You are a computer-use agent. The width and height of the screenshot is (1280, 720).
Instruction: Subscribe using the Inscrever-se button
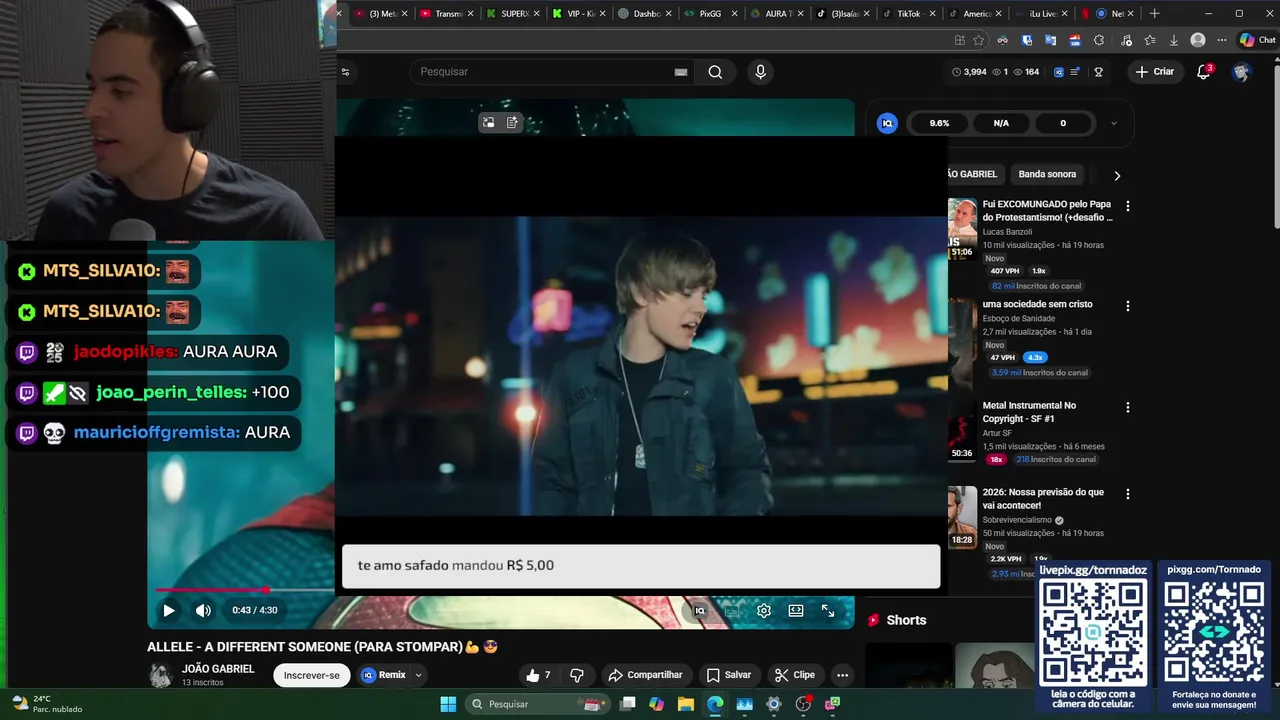coord(312,675)
